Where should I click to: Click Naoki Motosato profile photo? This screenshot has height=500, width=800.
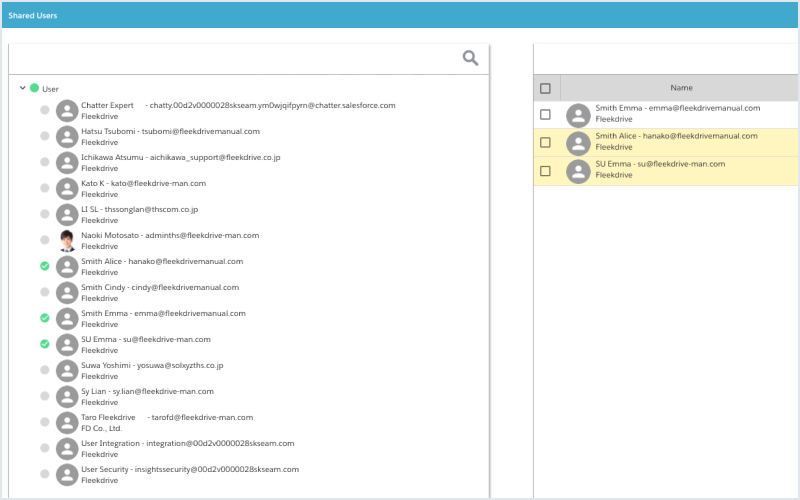(x=67, y=241)
